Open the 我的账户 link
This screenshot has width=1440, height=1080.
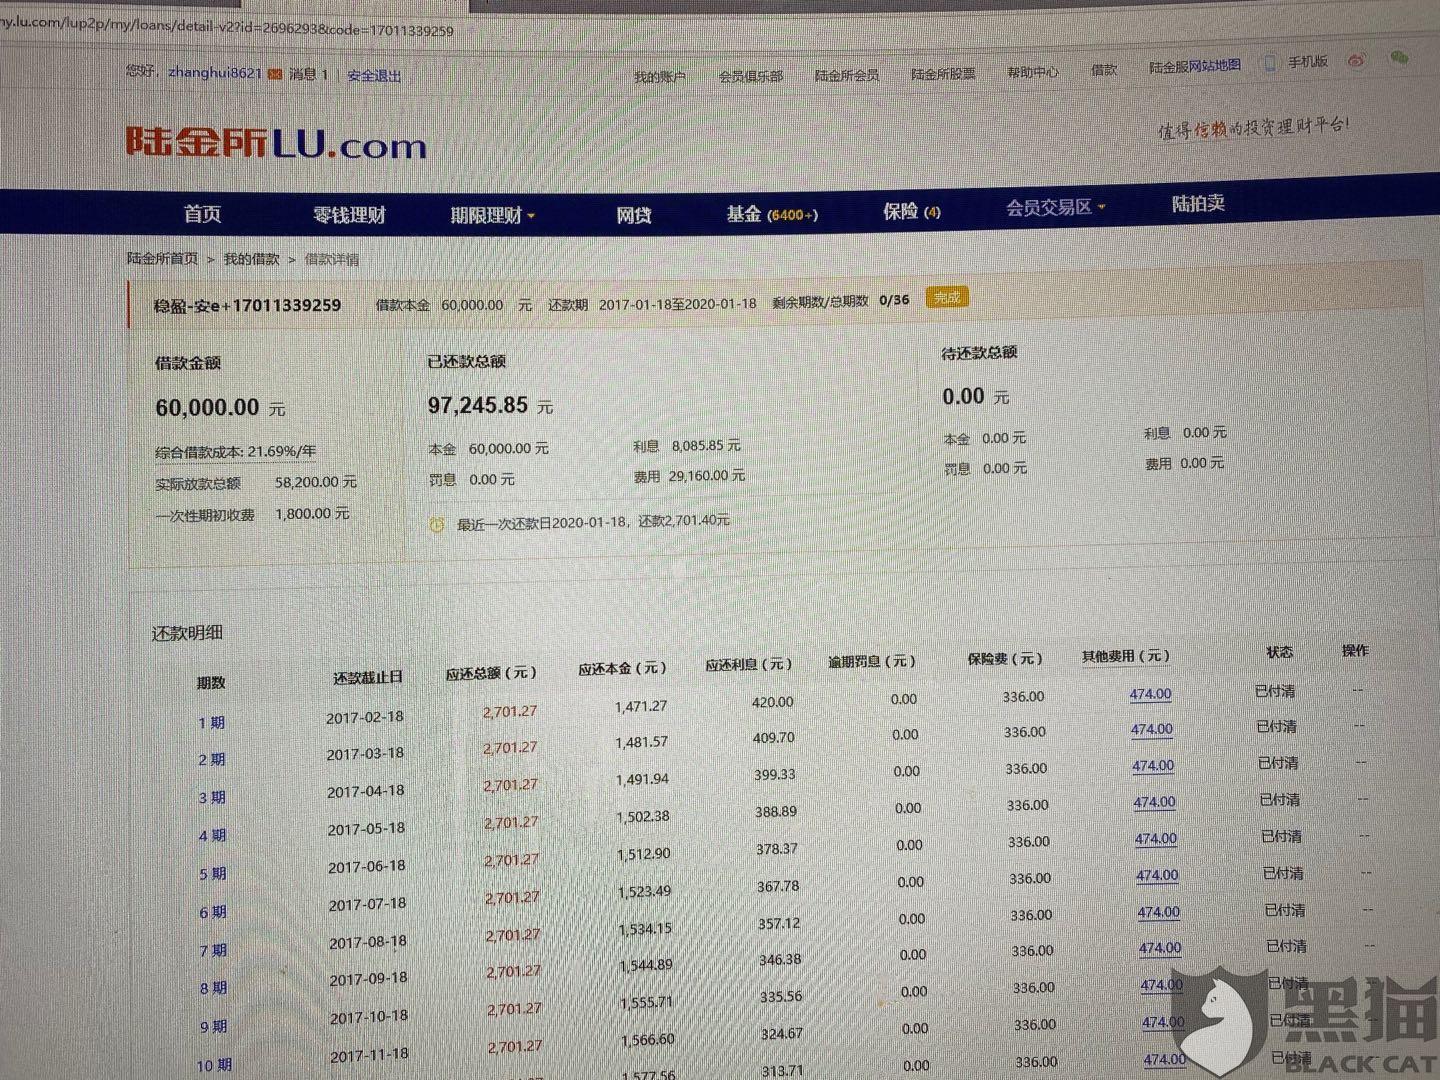click(x=659, y=77)
